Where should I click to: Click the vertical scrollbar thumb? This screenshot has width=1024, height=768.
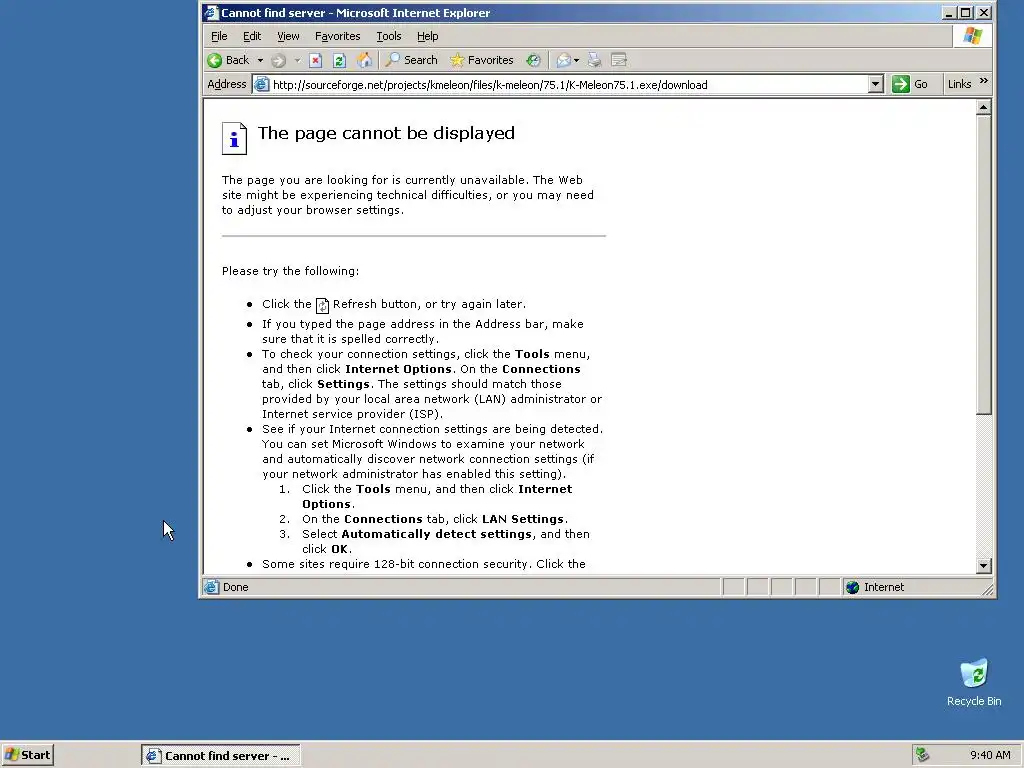coord(984,264)
